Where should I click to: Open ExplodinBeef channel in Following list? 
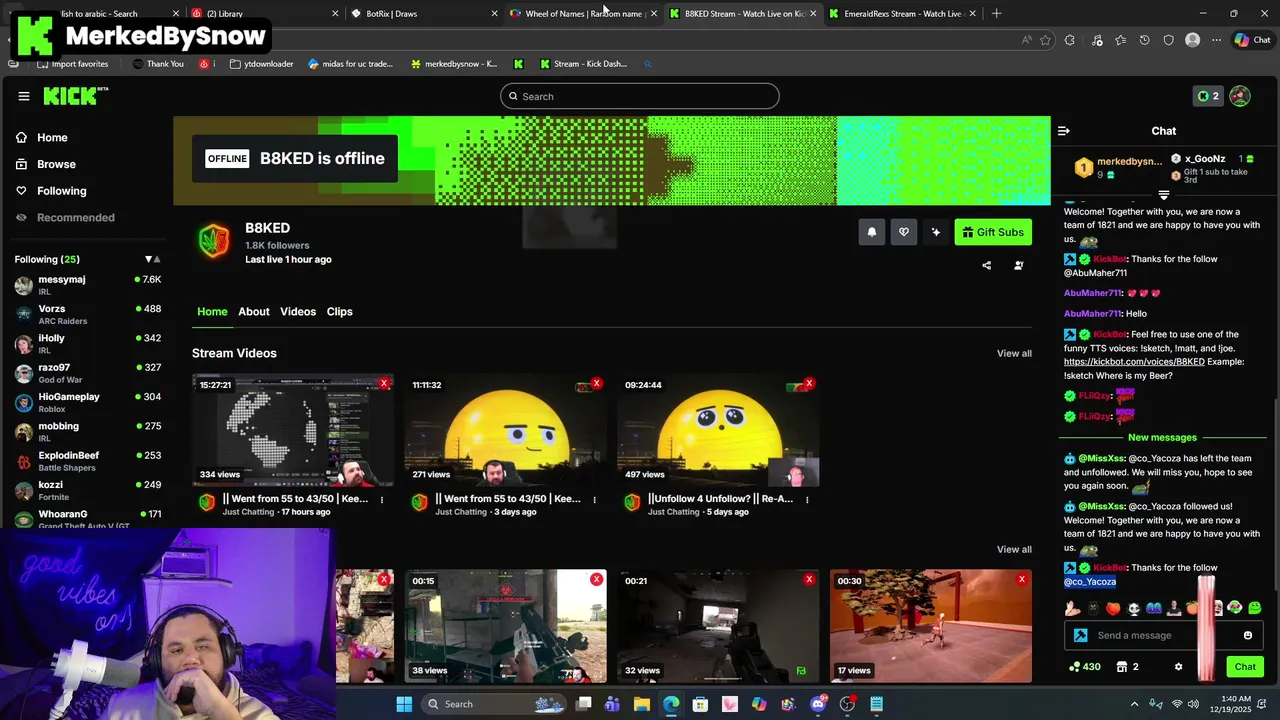click(x=87, y=461)
